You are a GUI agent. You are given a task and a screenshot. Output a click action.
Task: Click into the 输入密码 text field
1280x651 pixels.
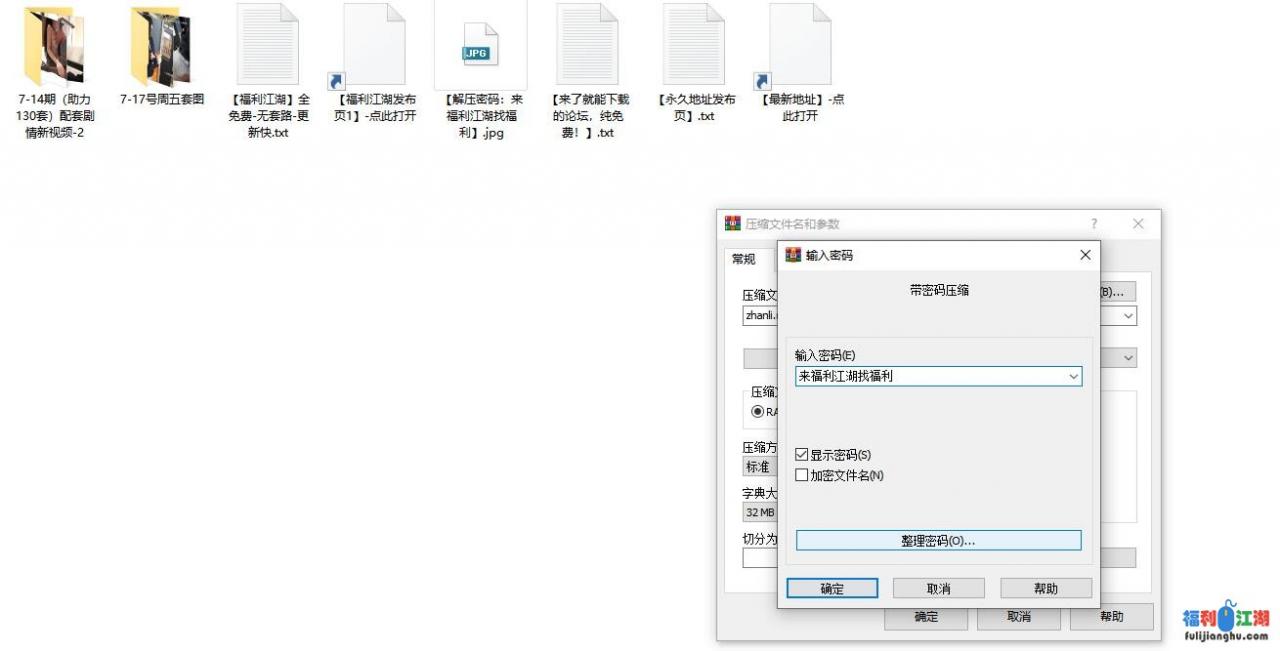tap(928, 377)
